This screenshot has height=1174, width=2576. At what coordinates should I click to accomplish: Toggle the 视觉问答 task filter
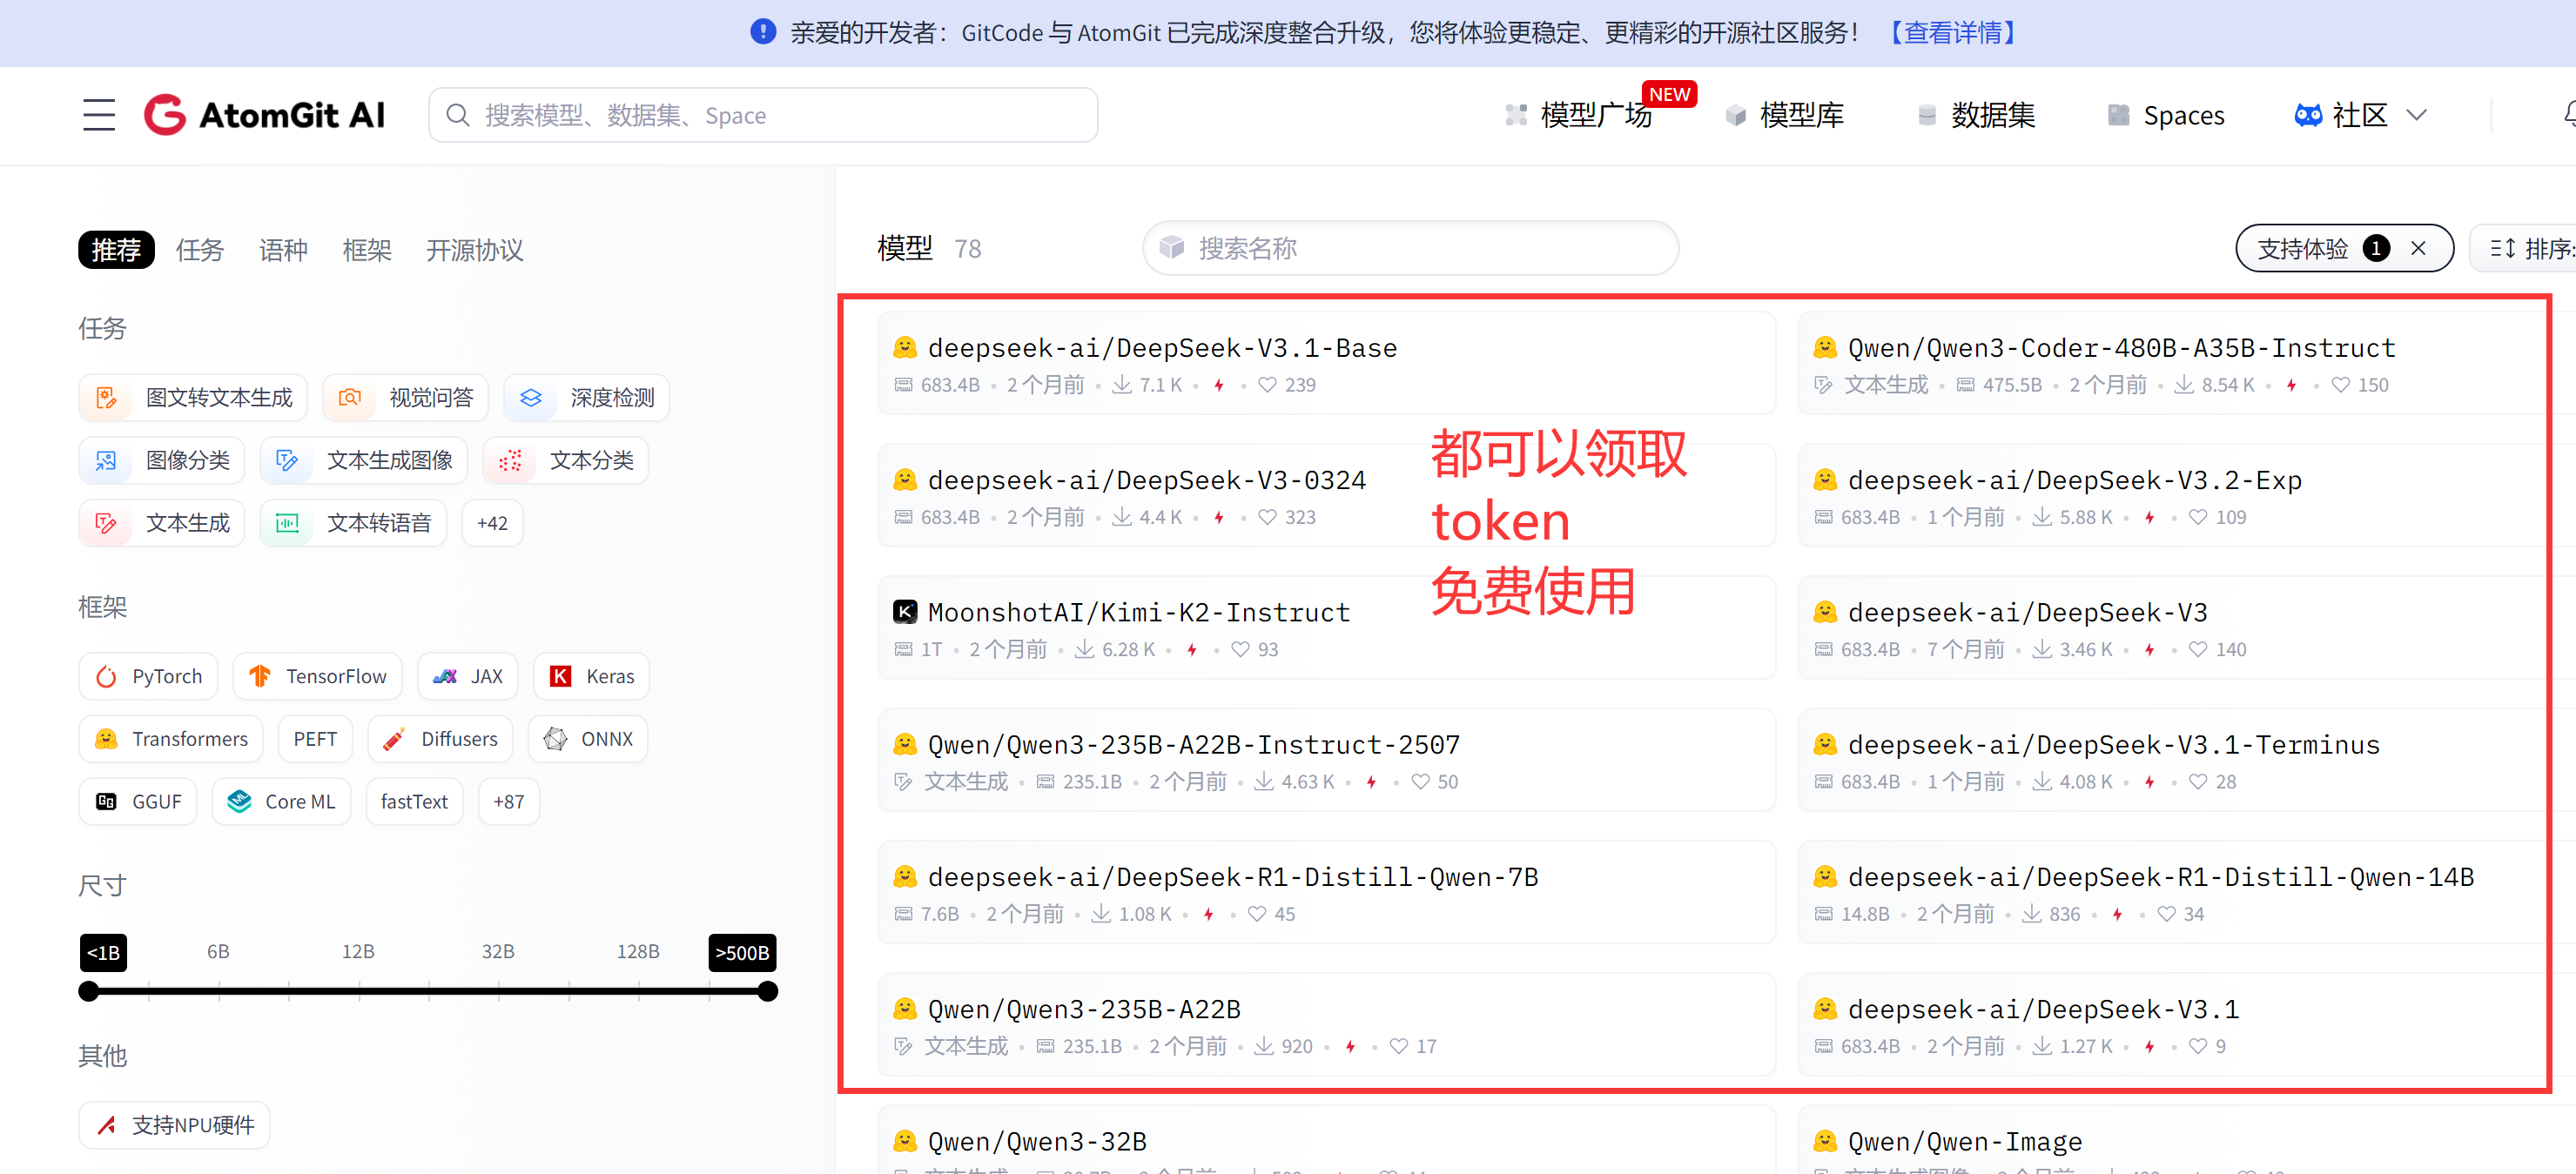coord(406,398)
